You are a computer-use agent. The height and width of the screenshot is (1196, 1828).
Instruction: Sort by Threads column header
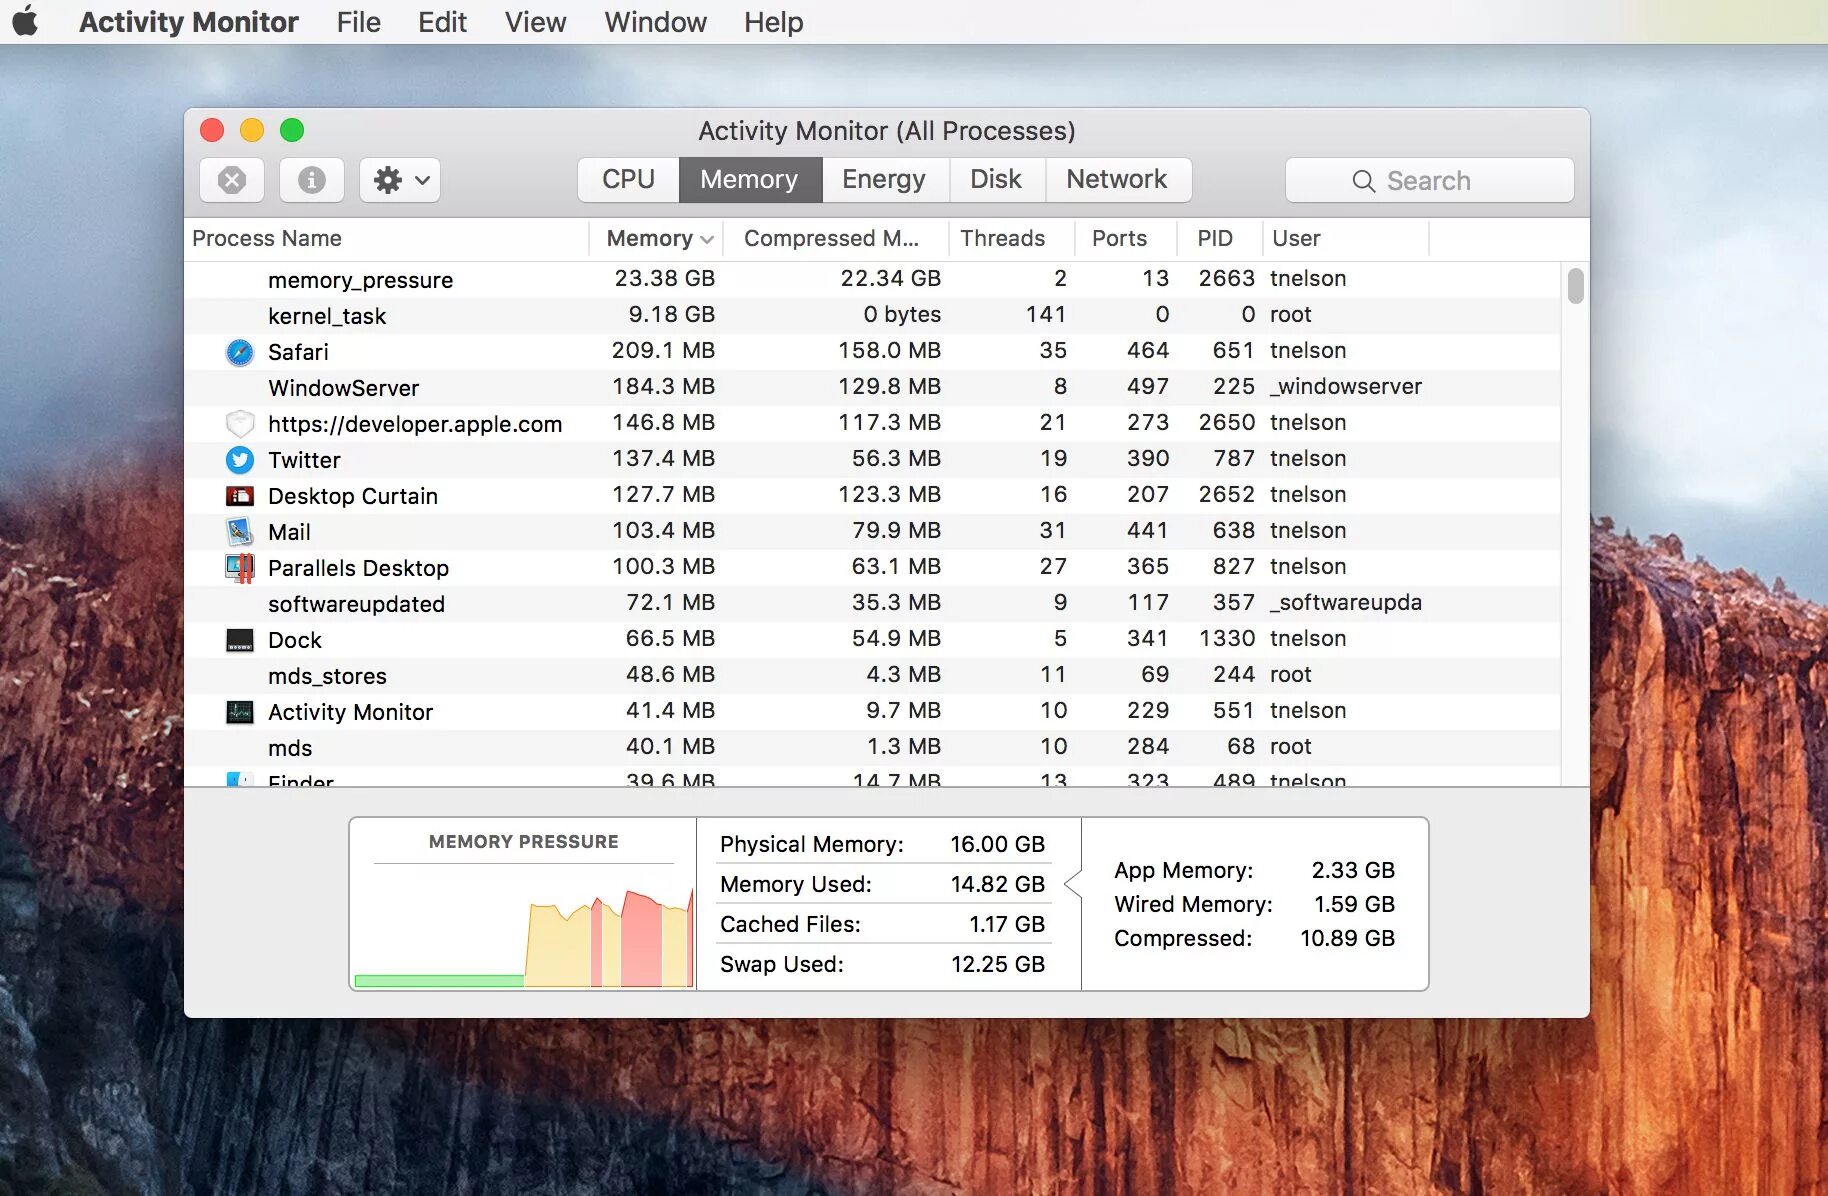1011,238
